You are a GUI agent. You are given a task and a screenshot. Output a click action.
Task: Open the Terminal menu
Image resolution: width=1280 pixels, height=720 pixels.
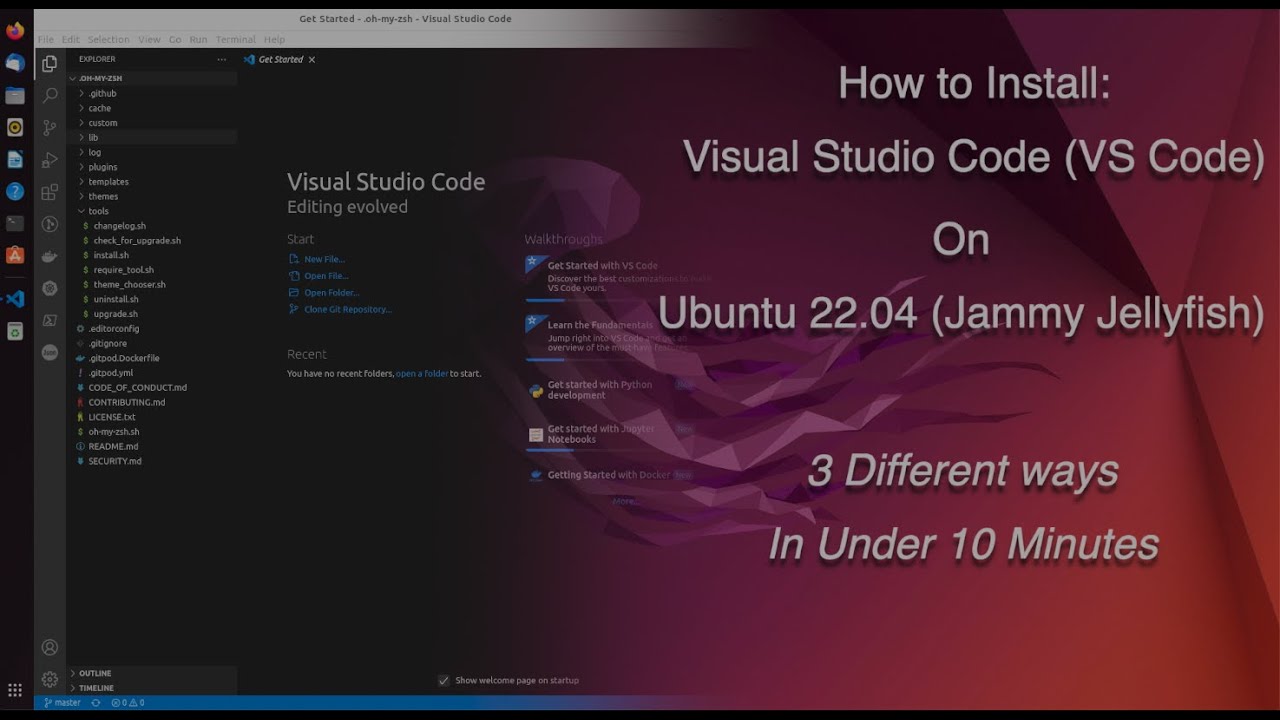point(236,40)
